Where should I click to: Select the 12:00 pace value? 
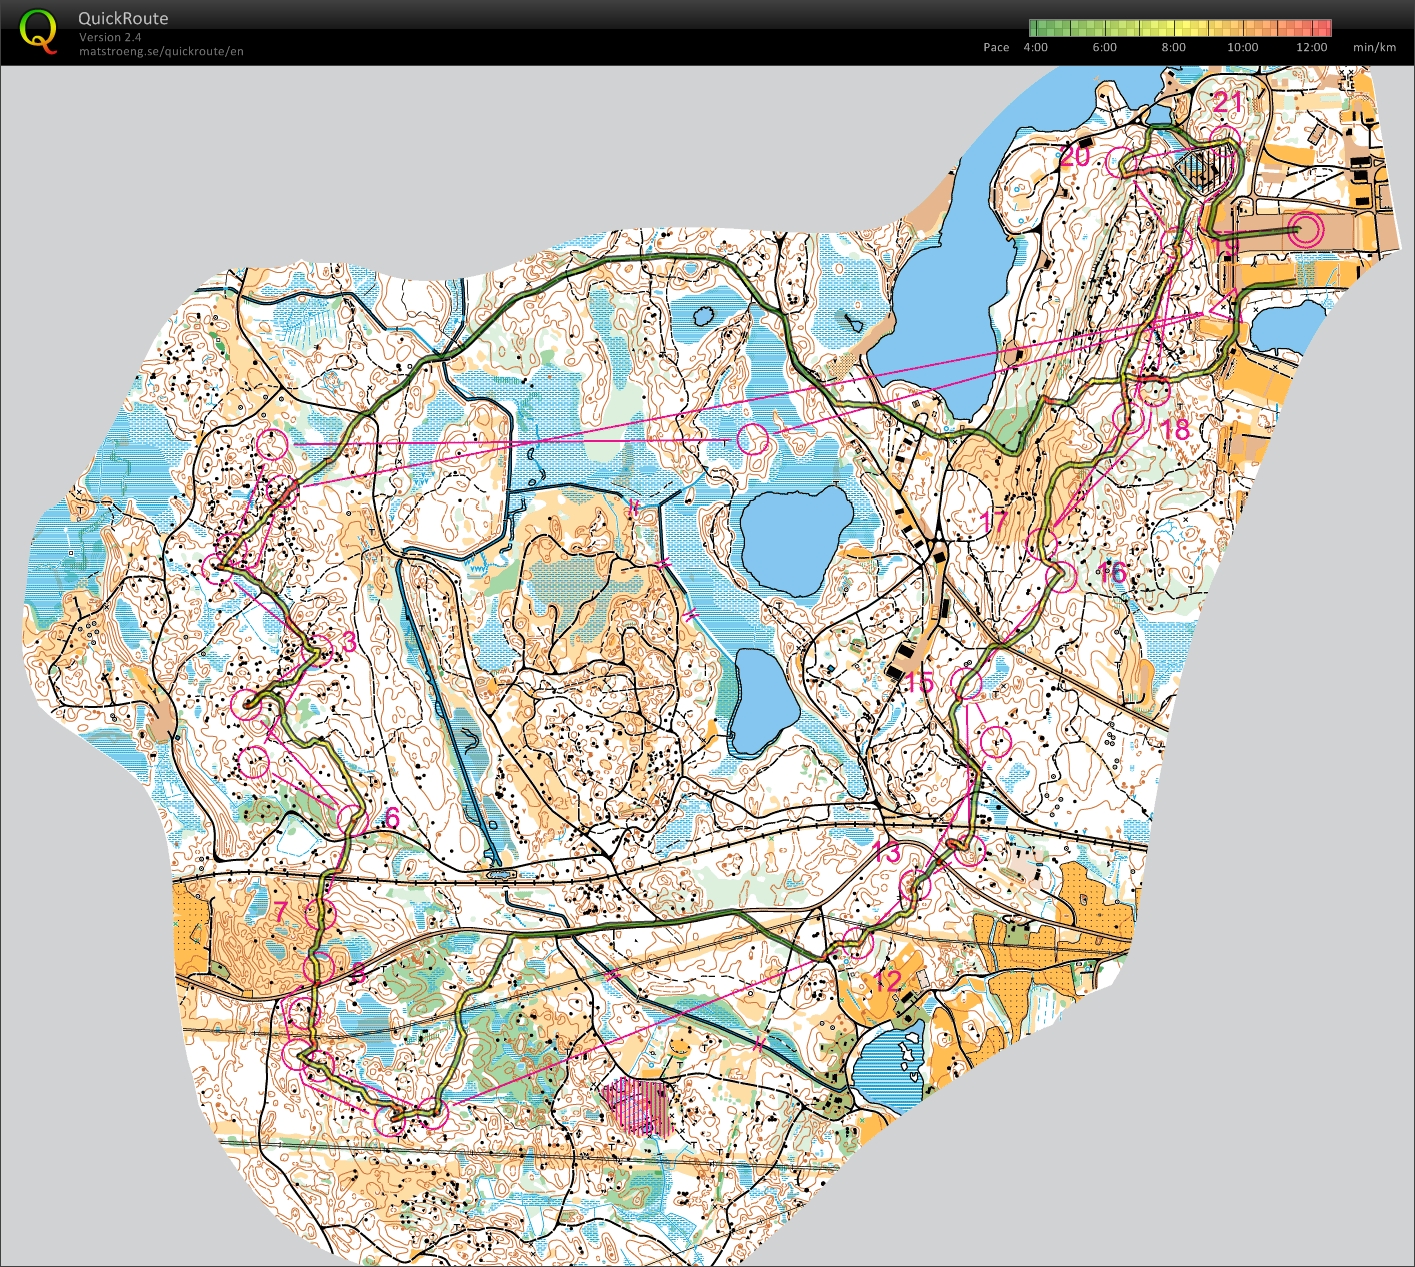(x=1311, y=47)
